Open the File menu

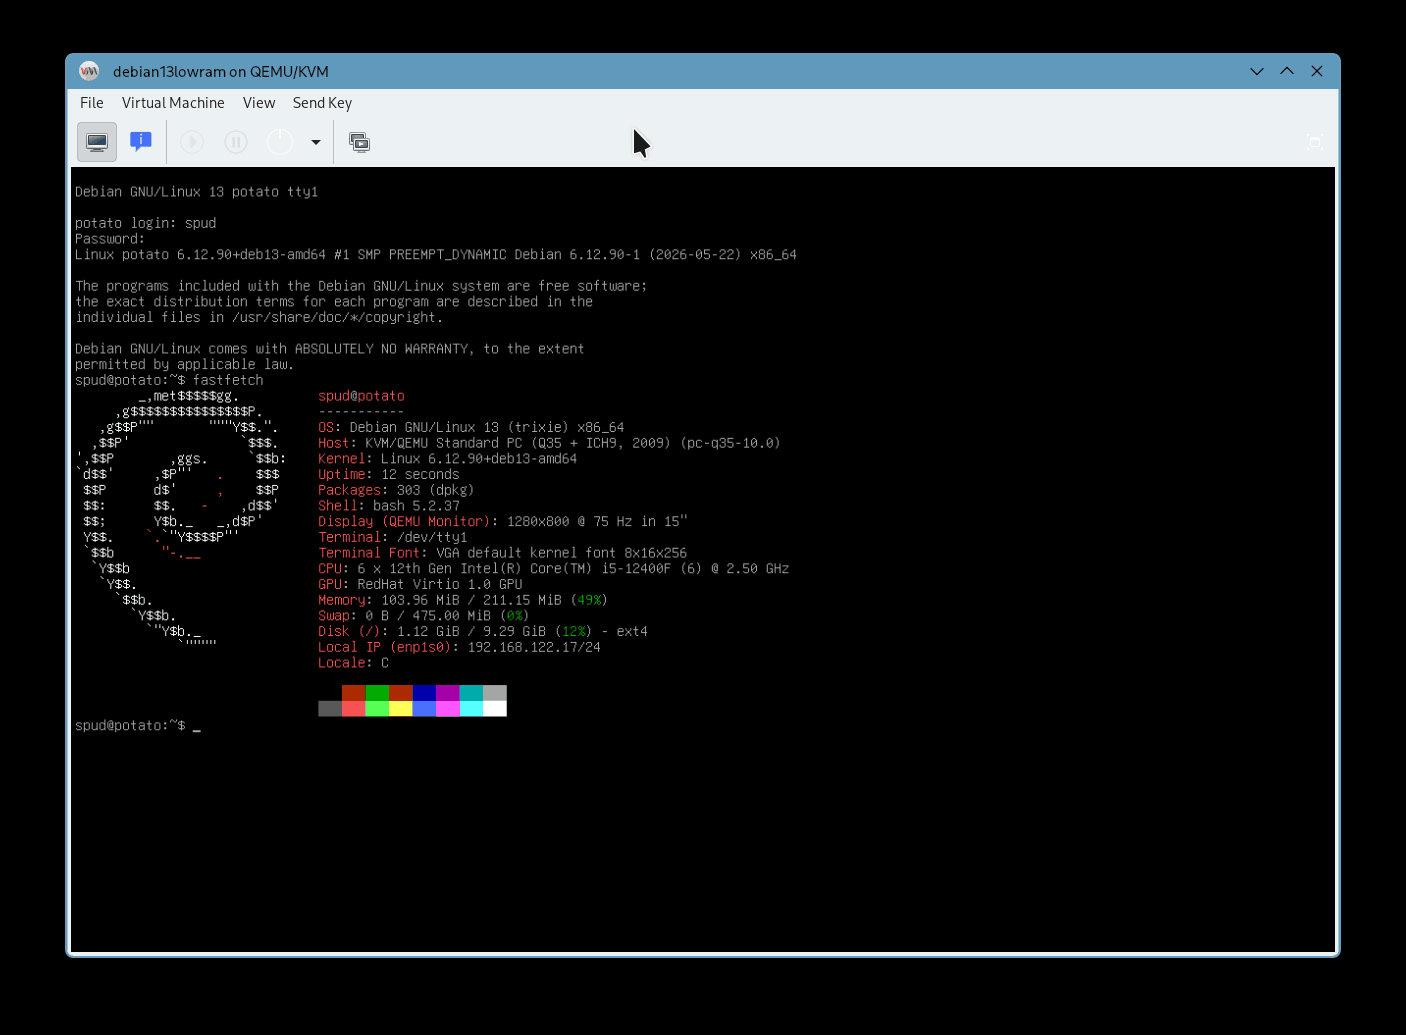pyautogui.click(x=92, y=103)
